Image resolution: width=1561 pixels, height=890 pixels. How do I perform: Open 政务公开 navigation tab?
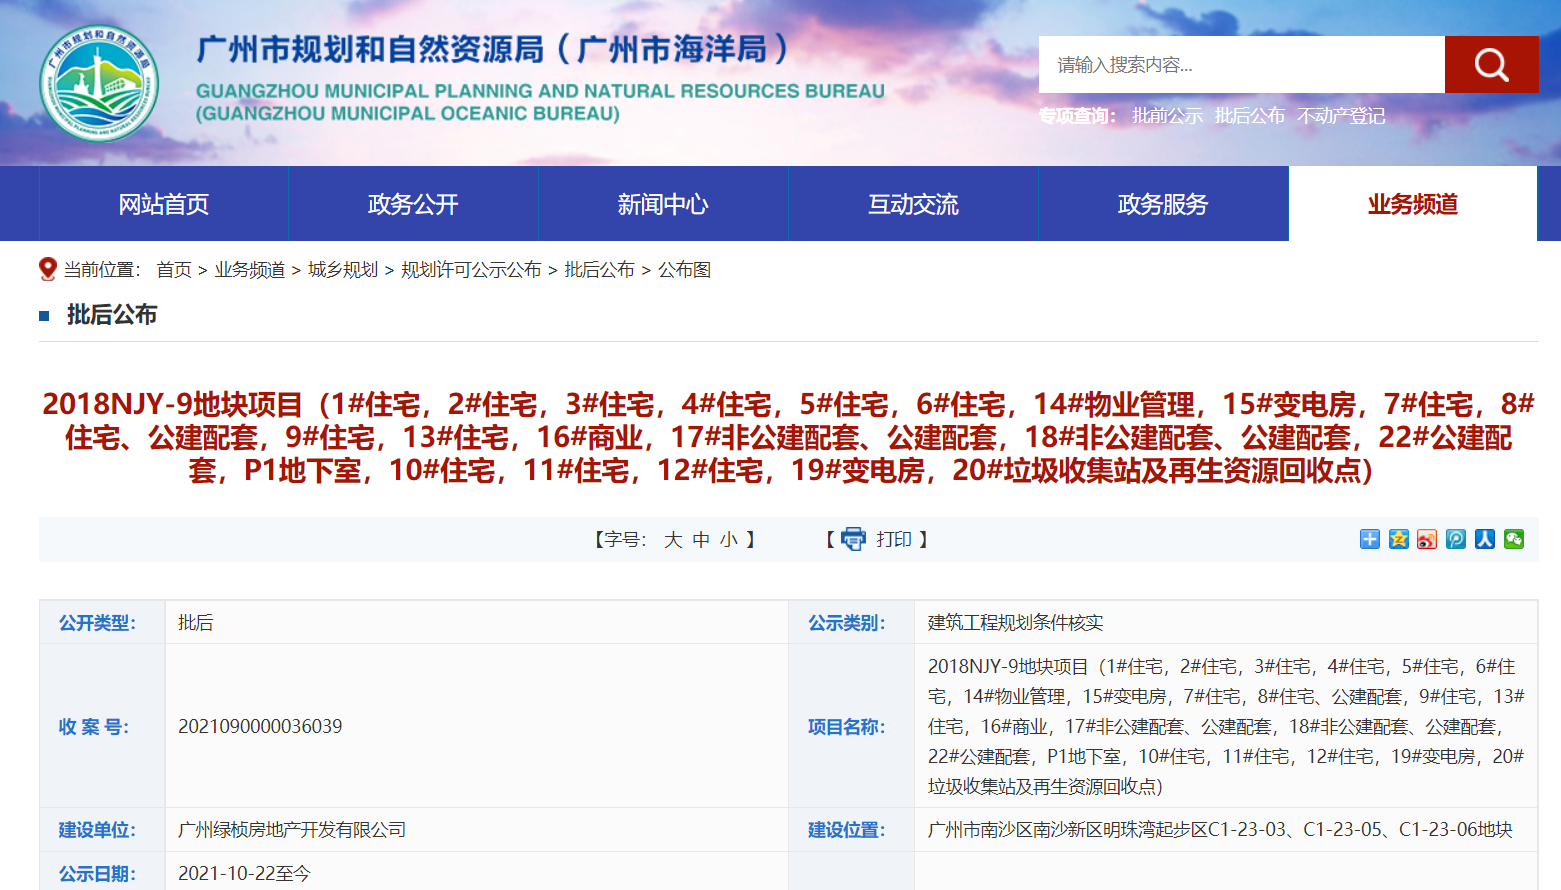413,204
